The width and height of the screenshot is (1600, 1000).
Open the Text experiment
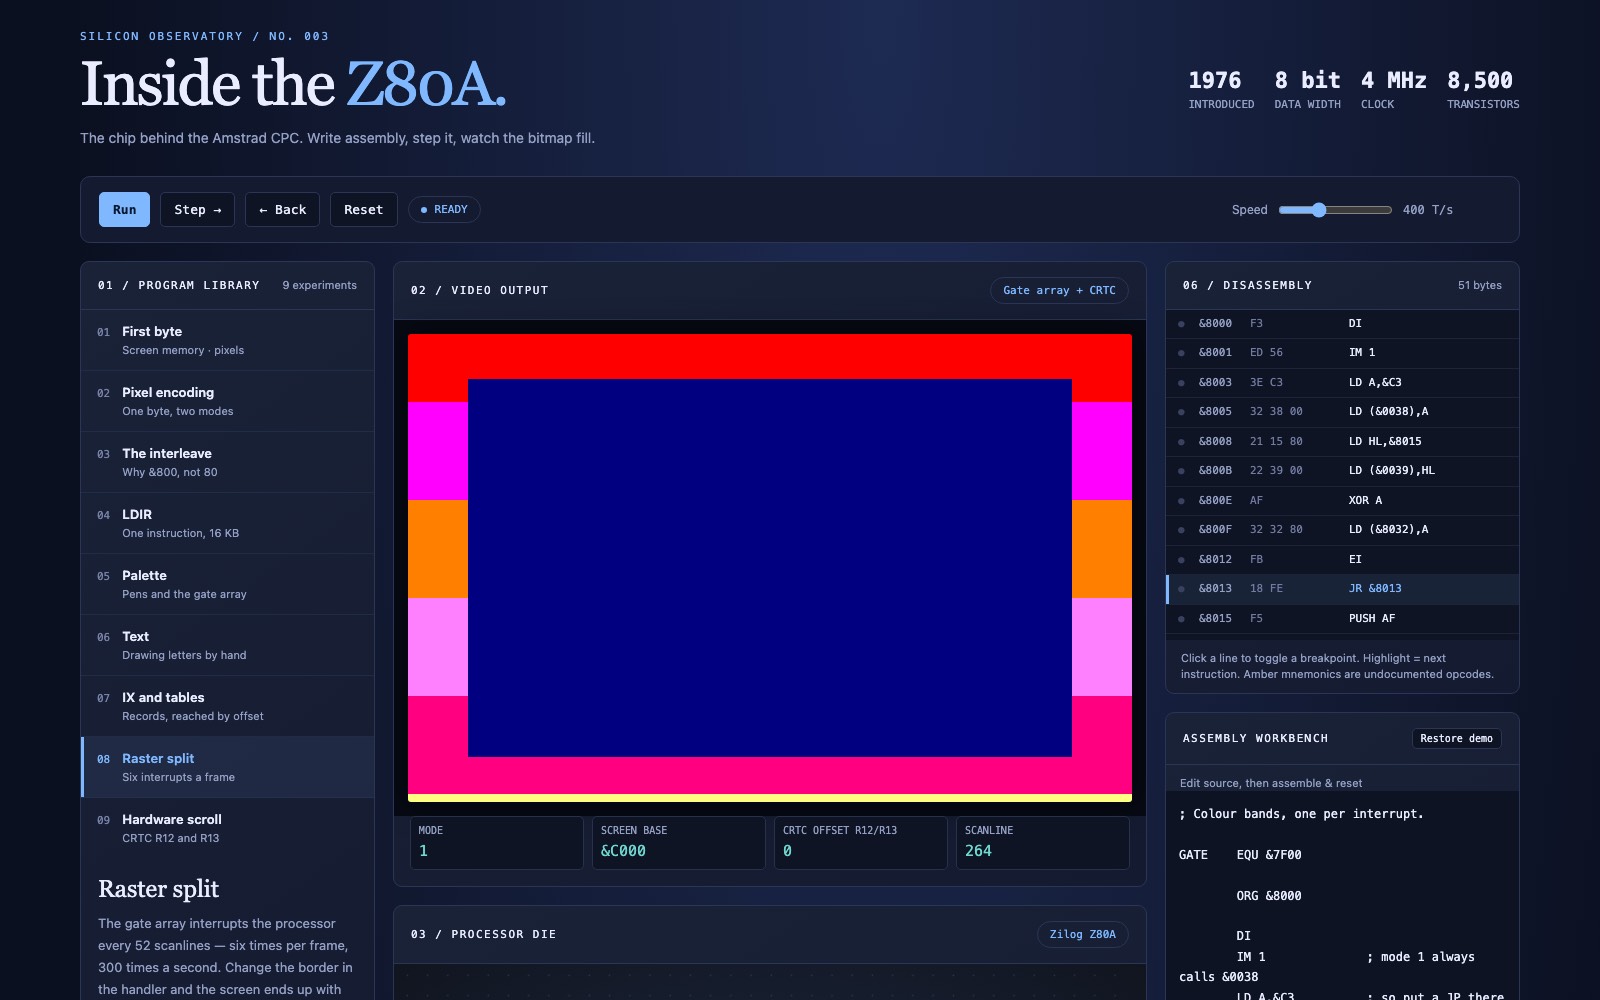pyautogui.click(x=228, y=645)
